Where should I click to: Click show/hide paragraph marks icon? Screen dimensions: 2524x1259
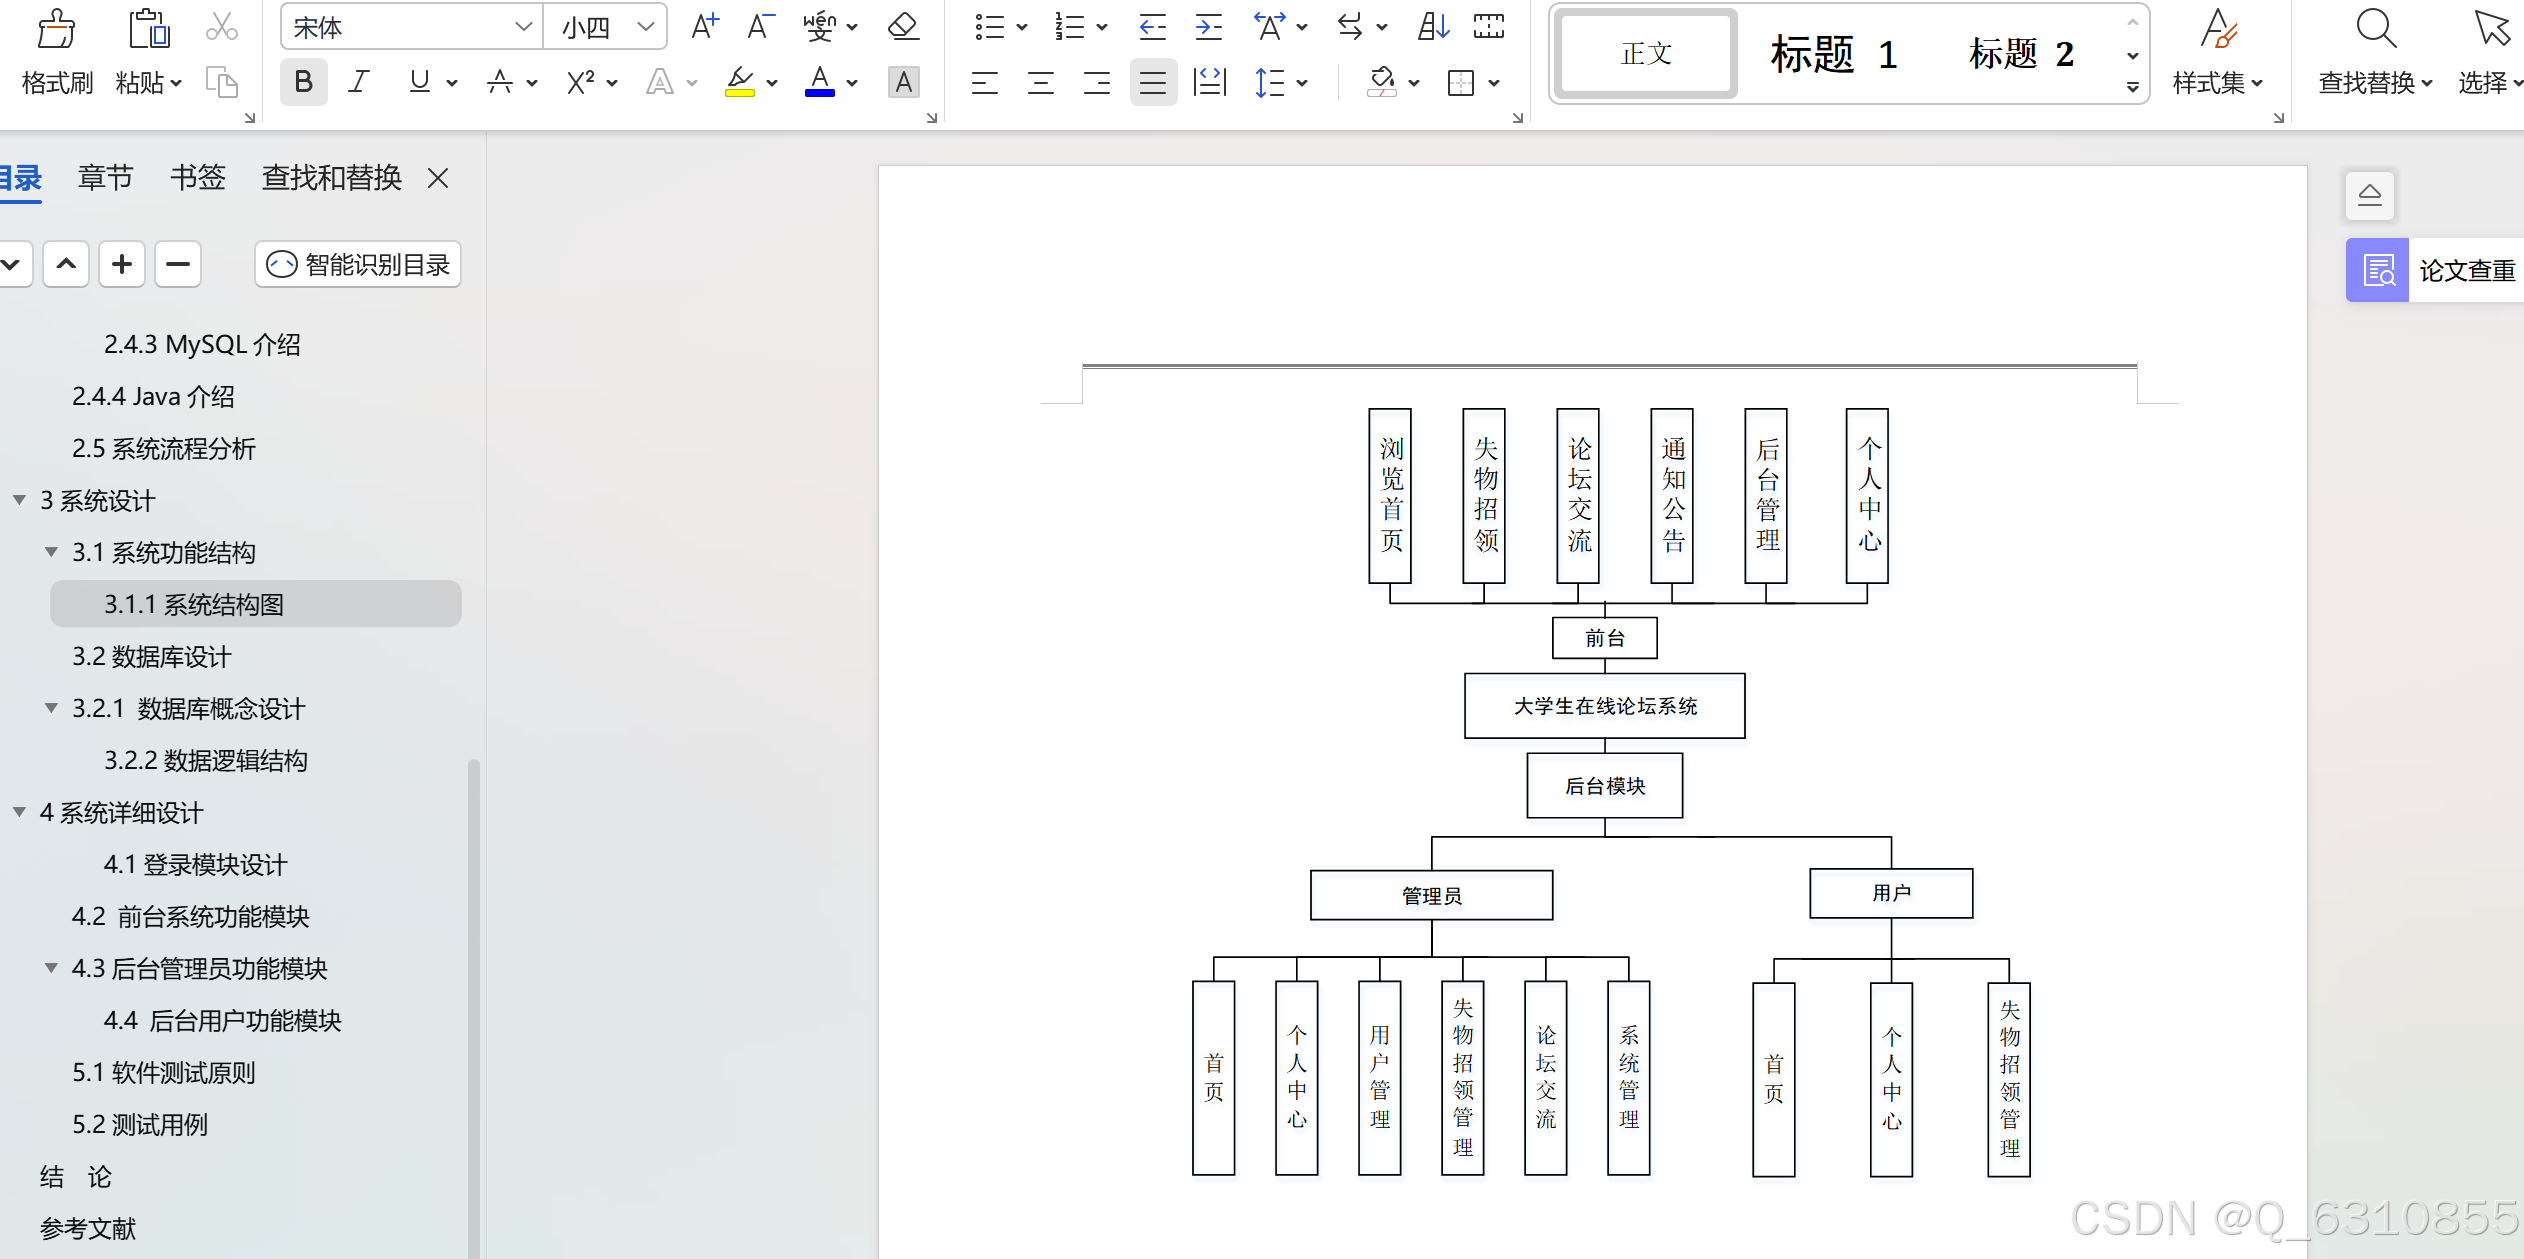(1489, 27)
